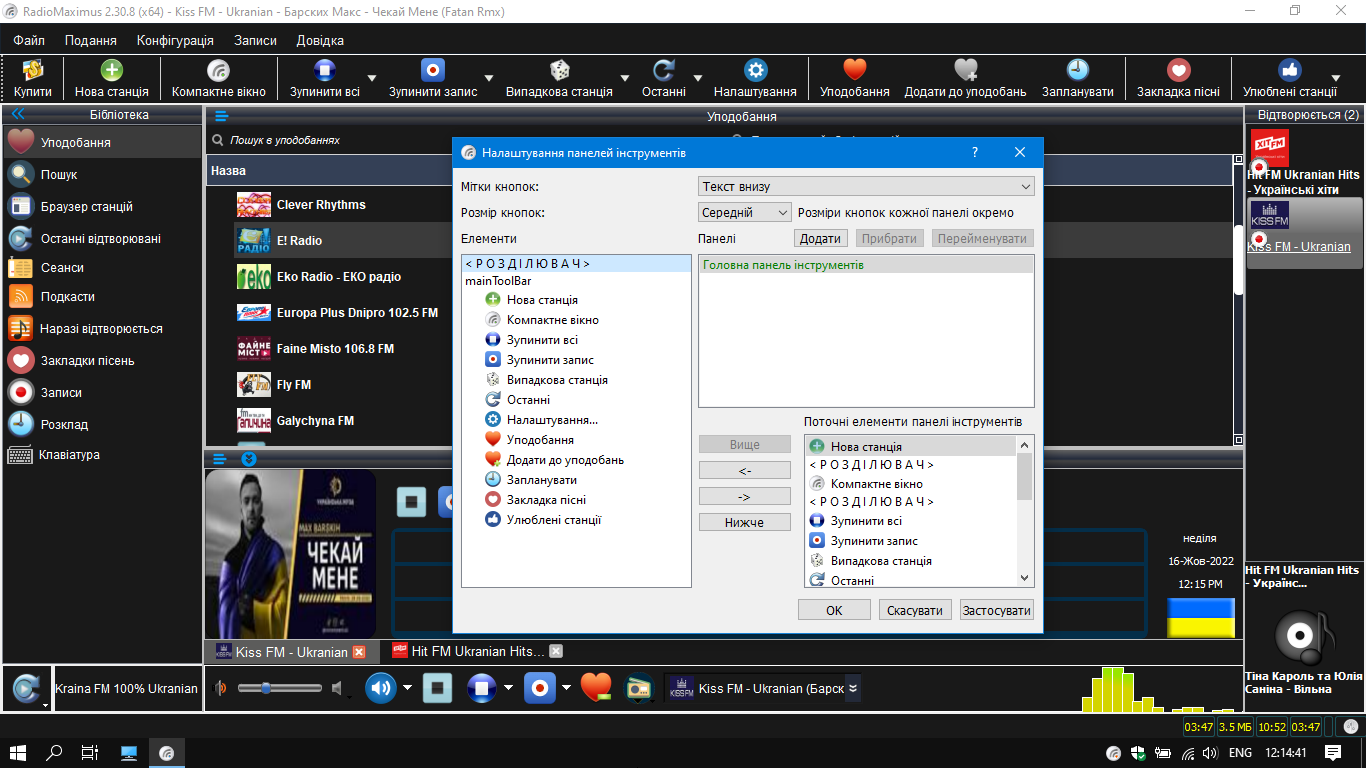This screenshot has height=768, width=1366.
Task: Expand the Випадкова станція toolbar dropdown arrow
Action: click(x=625, y=79)
